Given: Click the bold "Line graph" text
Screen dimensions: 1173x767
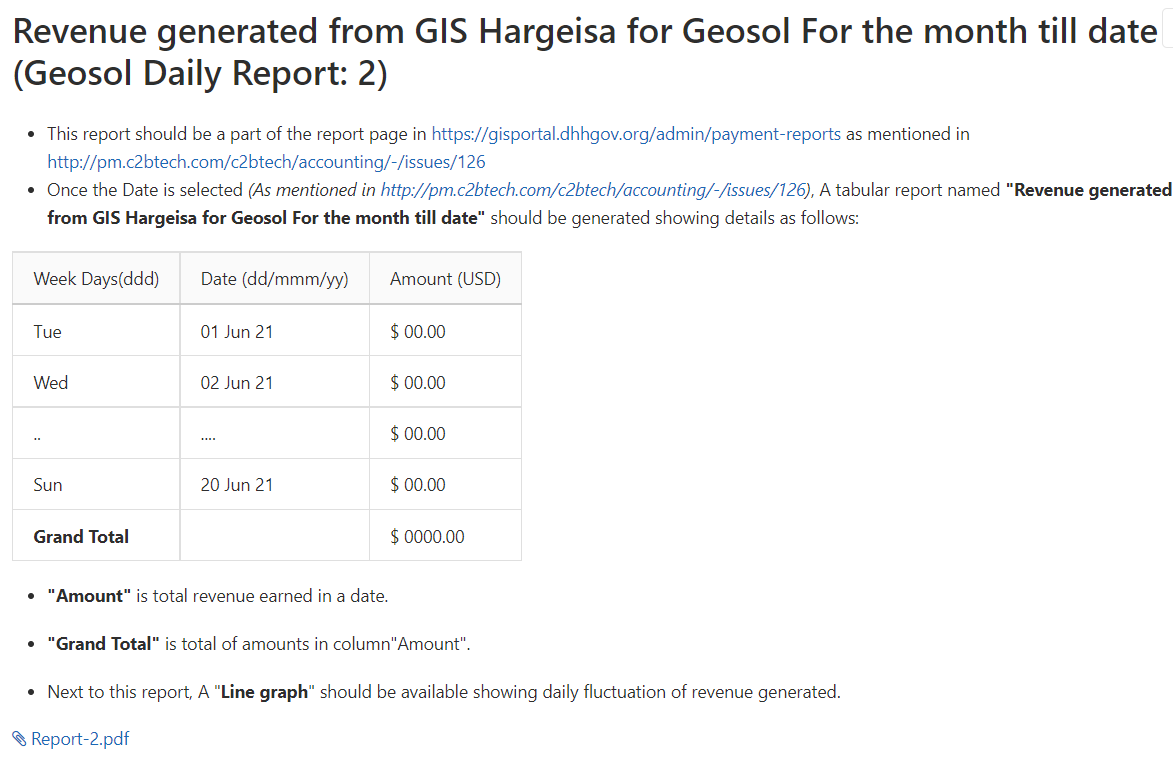Looking at the screenshot, I should point(264,692).
